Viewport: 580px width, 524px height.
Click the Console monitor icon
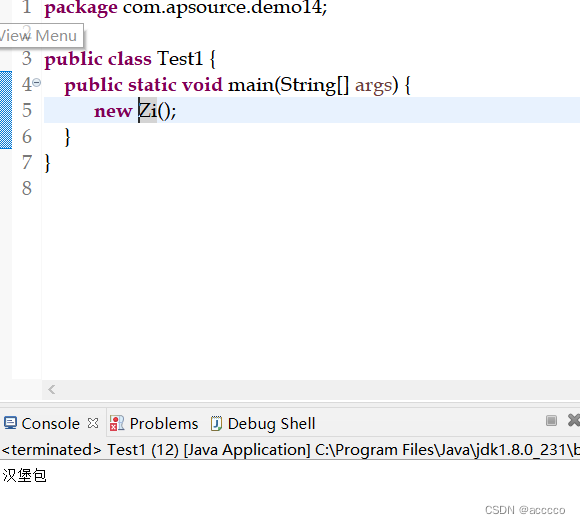[x=10, y=423]
